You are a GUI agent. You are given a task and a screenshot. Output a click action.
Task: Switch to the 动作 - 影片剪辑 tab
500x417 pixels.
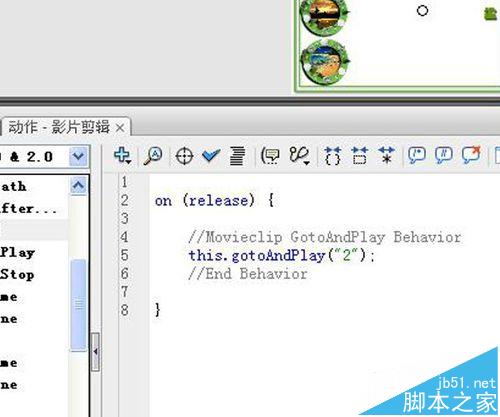pyautogui.click(x=59, y=127)
